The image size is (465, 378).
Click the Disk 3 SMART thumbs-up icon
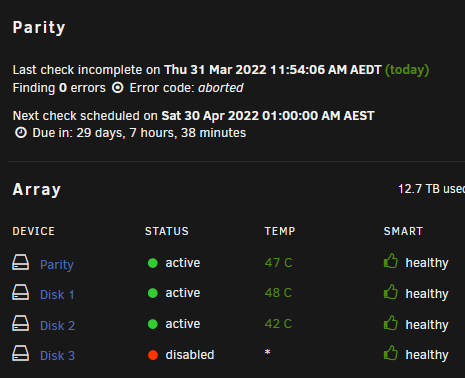point(391,353)
